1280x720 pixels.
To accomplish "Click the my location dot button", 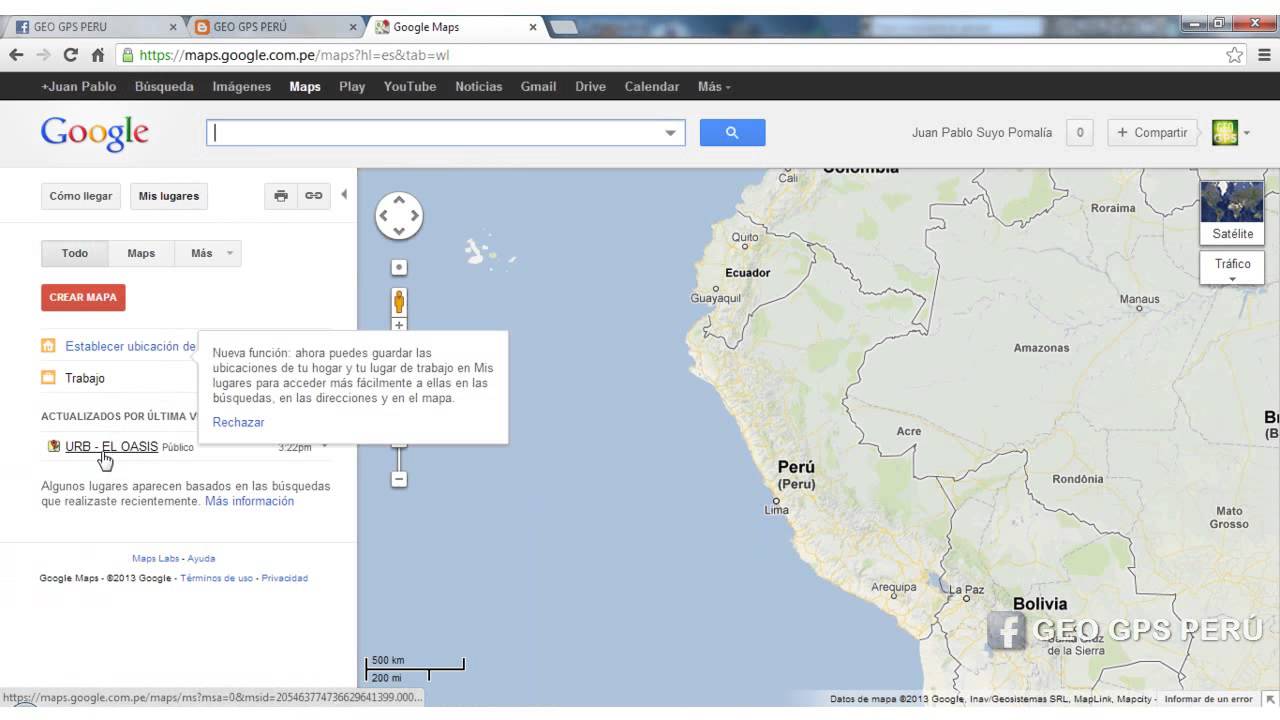I will tap(399, 267).
